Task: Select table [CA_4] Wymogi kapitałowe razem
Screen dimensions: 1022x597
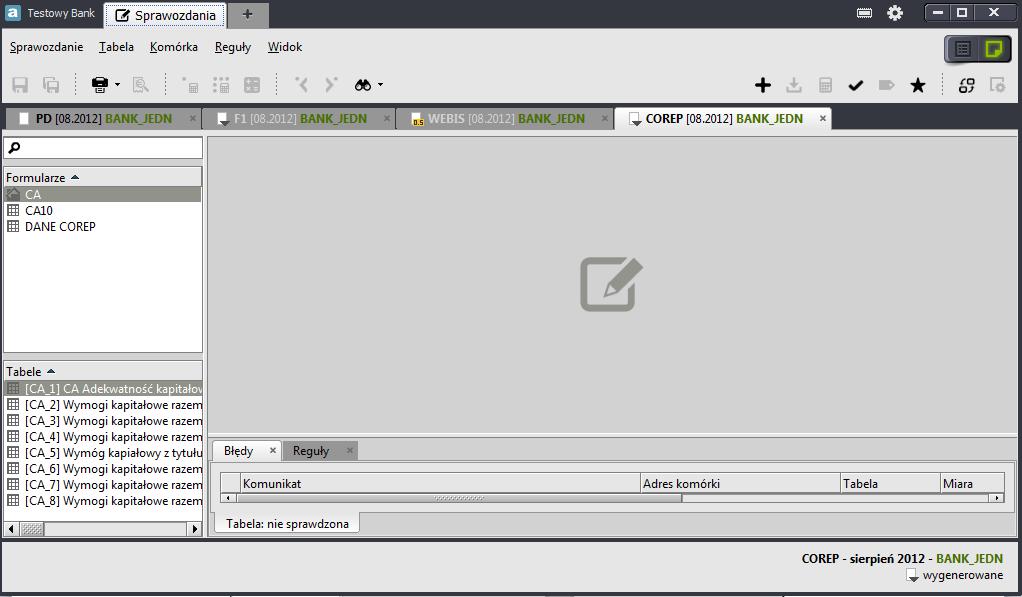Action: [x=104, y=437]
